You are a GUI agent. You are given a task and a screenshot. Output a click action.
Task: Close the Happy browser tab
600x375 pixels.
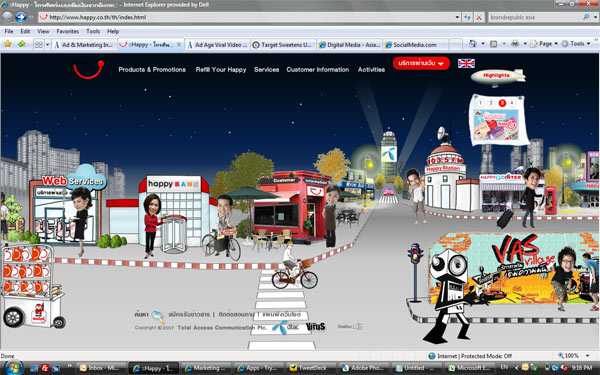[x=179, y=45]
